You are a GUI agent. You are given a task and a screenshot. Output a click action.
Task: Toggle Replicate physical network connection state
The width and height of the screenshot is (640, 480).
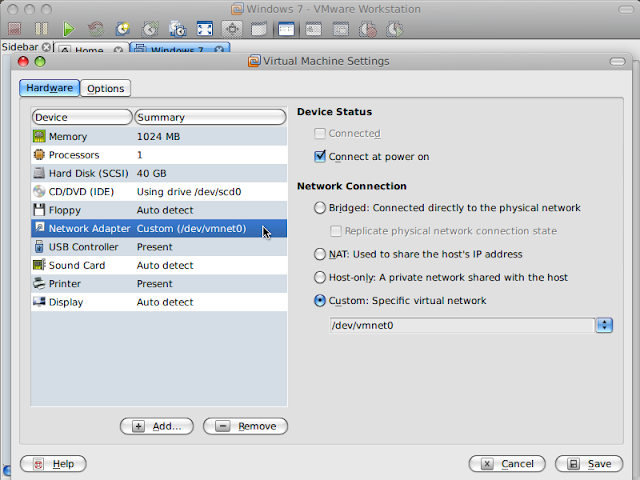pyautogui.click(x=336, y=231)
